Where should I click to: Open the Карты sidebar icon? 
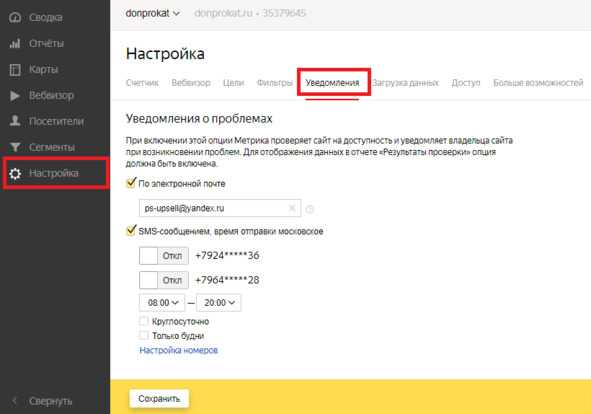click(x=15, y=69)
